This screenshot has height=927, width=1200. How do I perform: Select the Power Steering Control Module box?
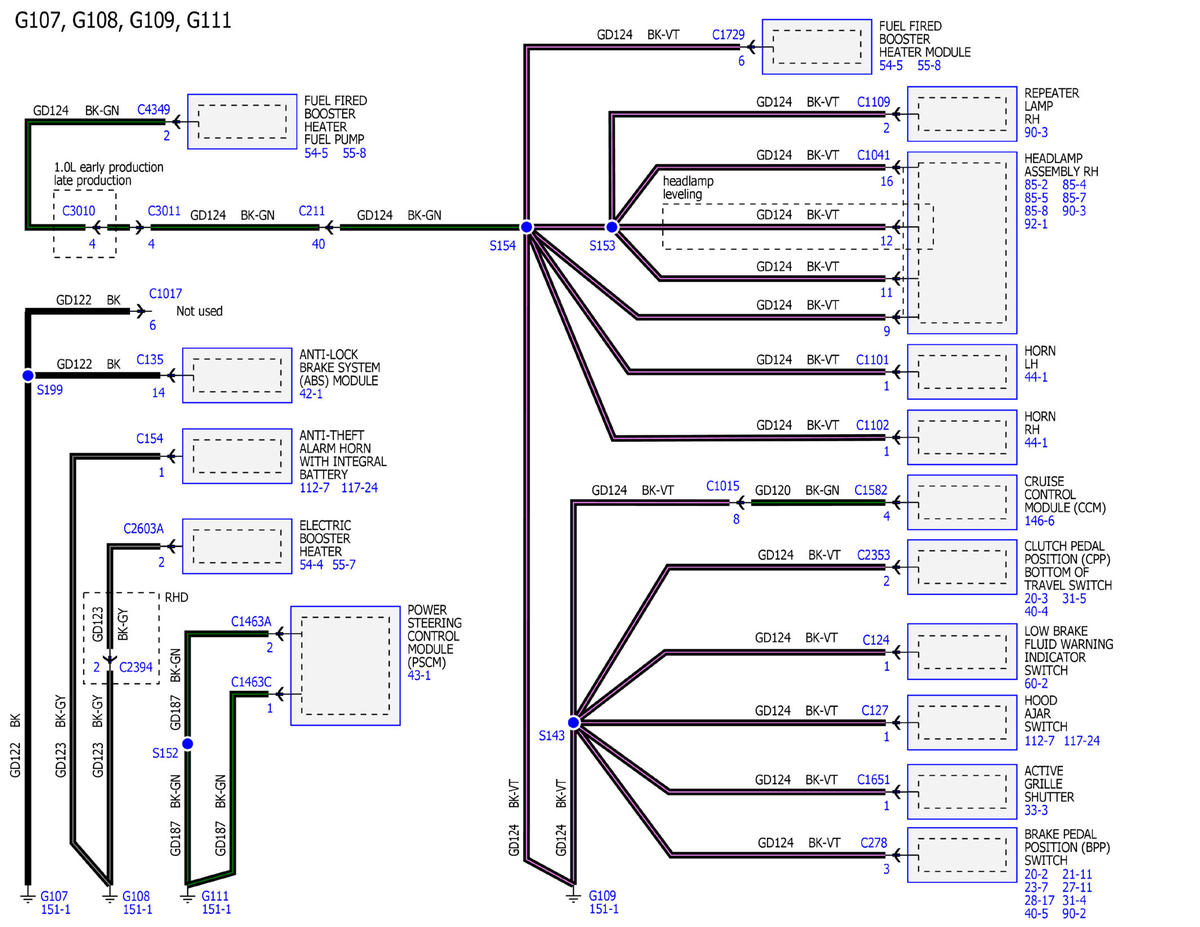[345, 665]
